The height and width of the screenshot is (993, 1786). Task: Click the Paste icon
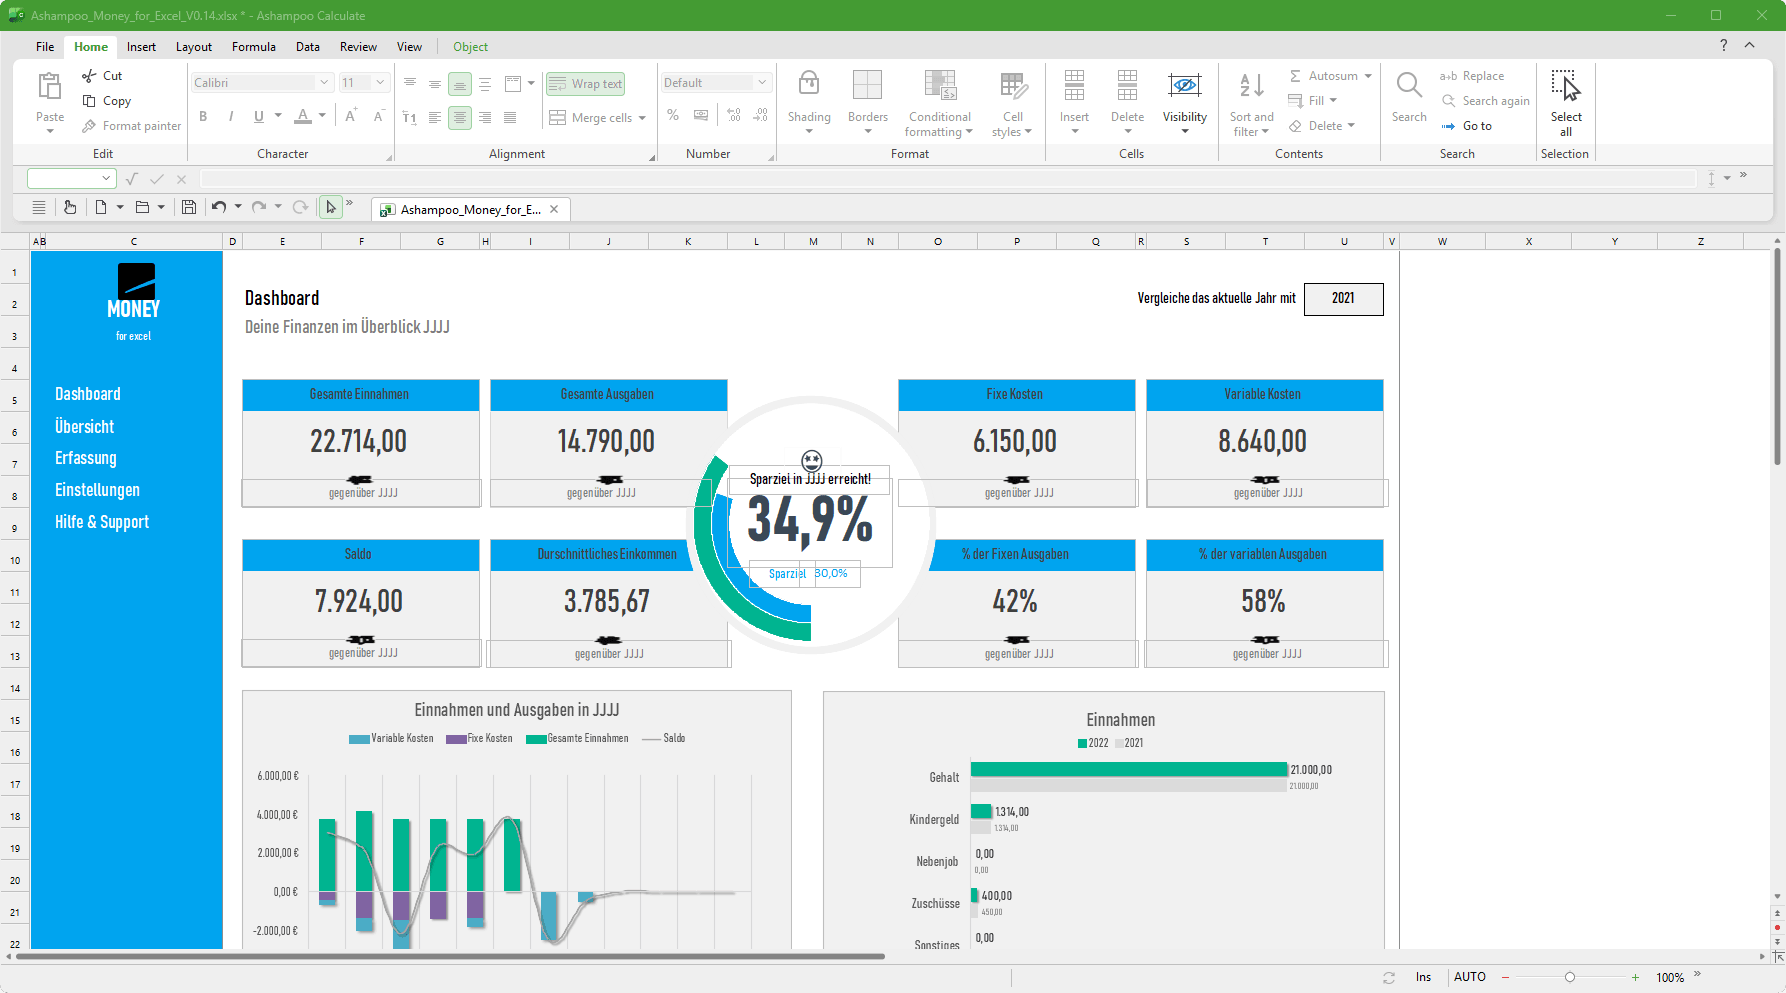click(x=49, y=86)
